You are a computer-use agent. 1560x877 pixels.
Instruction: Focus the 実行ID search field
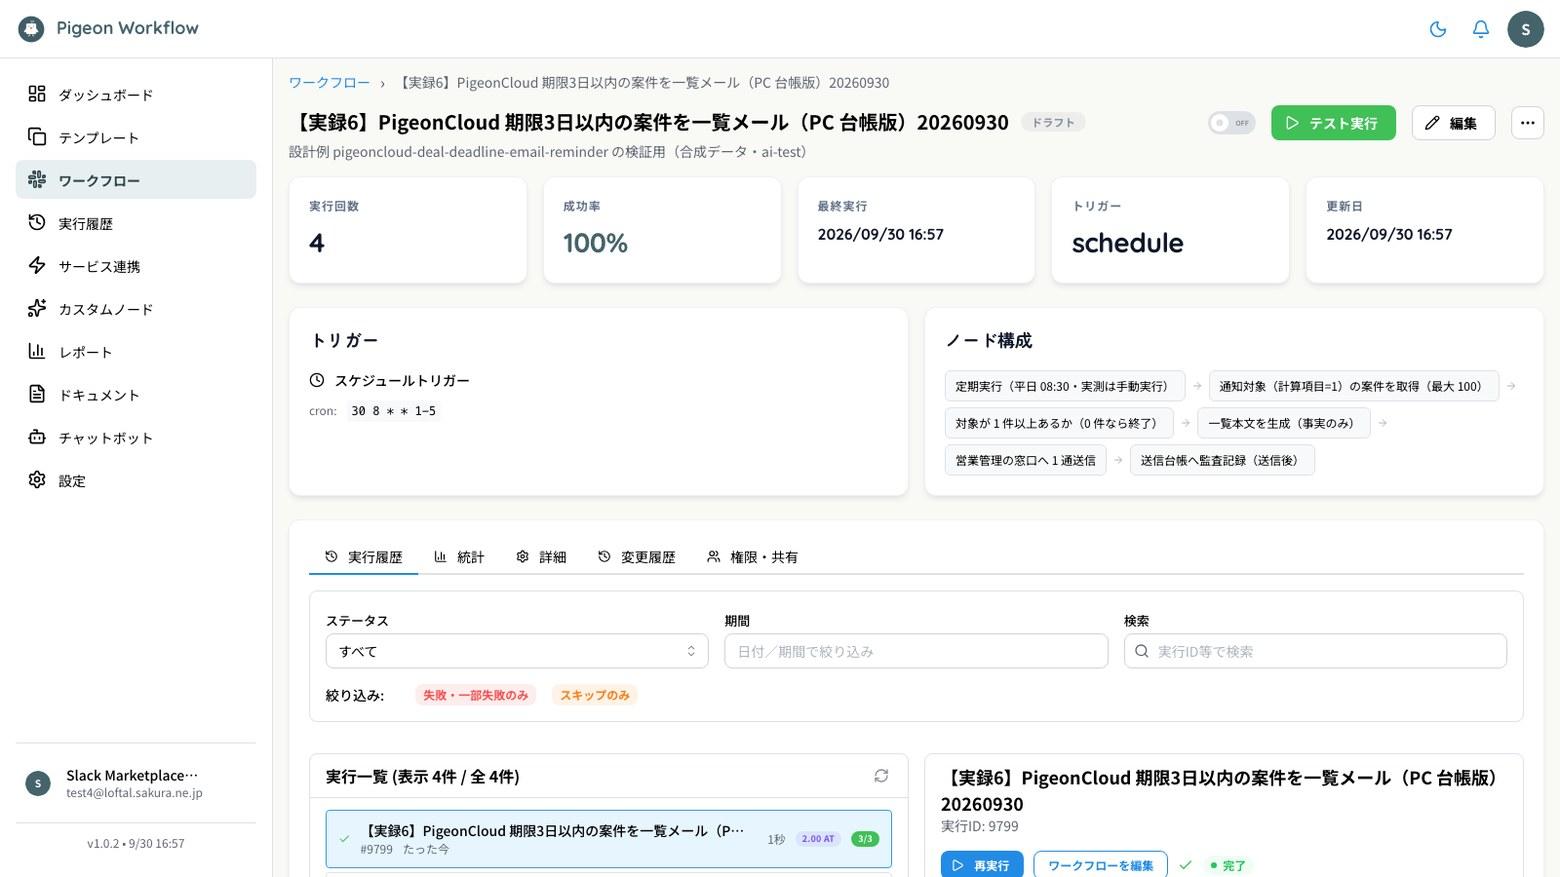(1315, 651)
